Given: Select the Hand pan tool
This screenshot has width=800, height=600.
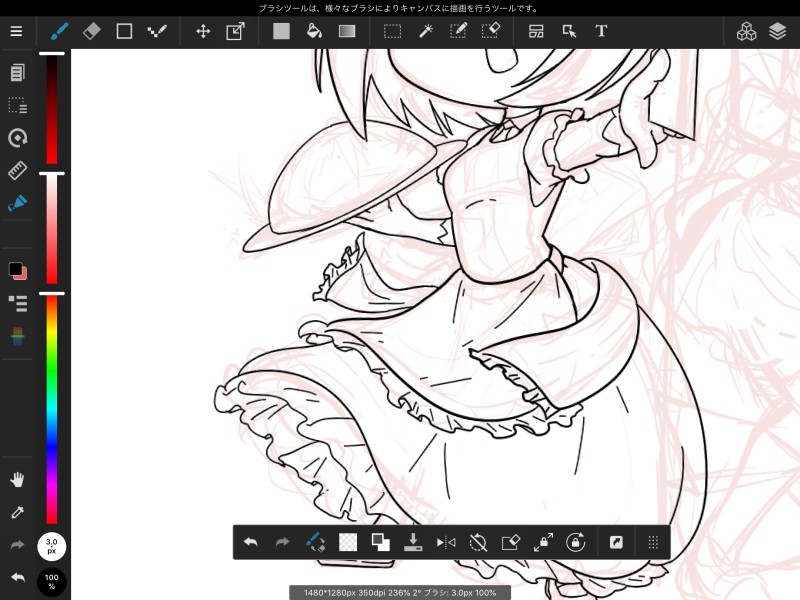Looking at the screenshot, I should point(17,480).
